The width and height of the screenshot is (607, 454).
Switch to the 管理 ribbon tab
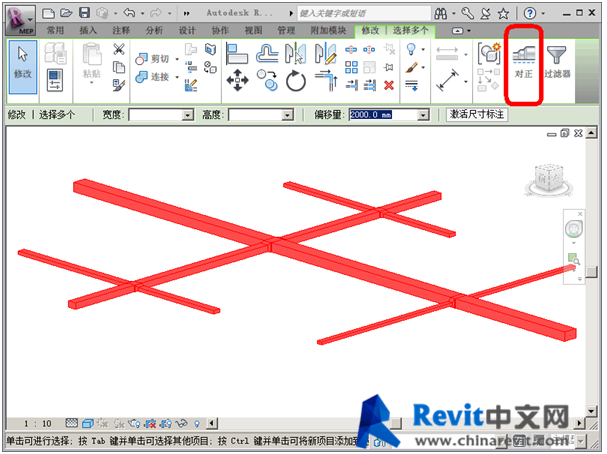coord(286,30)
